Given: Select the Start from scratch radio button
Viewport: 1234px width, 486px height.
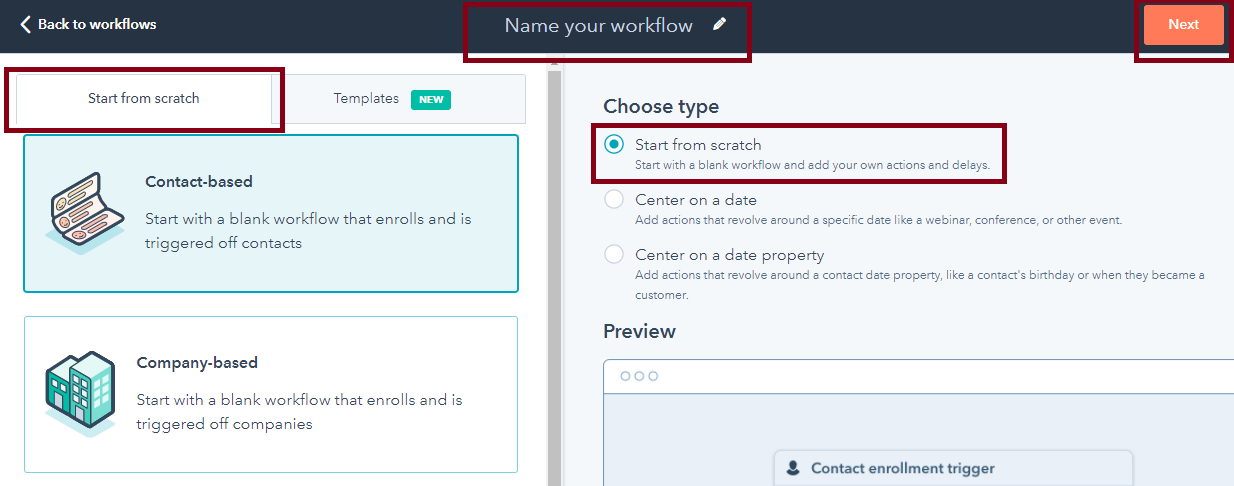Looking at the screenshot, I should pos(614,145).
